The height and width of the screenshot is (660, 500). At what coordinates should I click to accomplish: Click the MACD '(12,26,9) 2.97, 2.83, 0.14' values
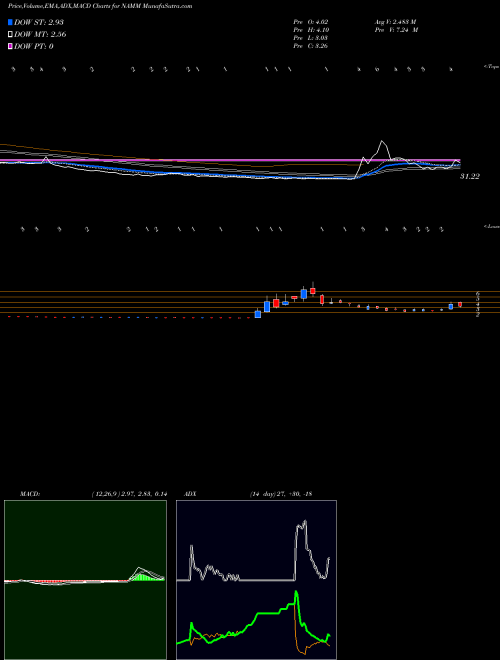[x=129, y=494]
